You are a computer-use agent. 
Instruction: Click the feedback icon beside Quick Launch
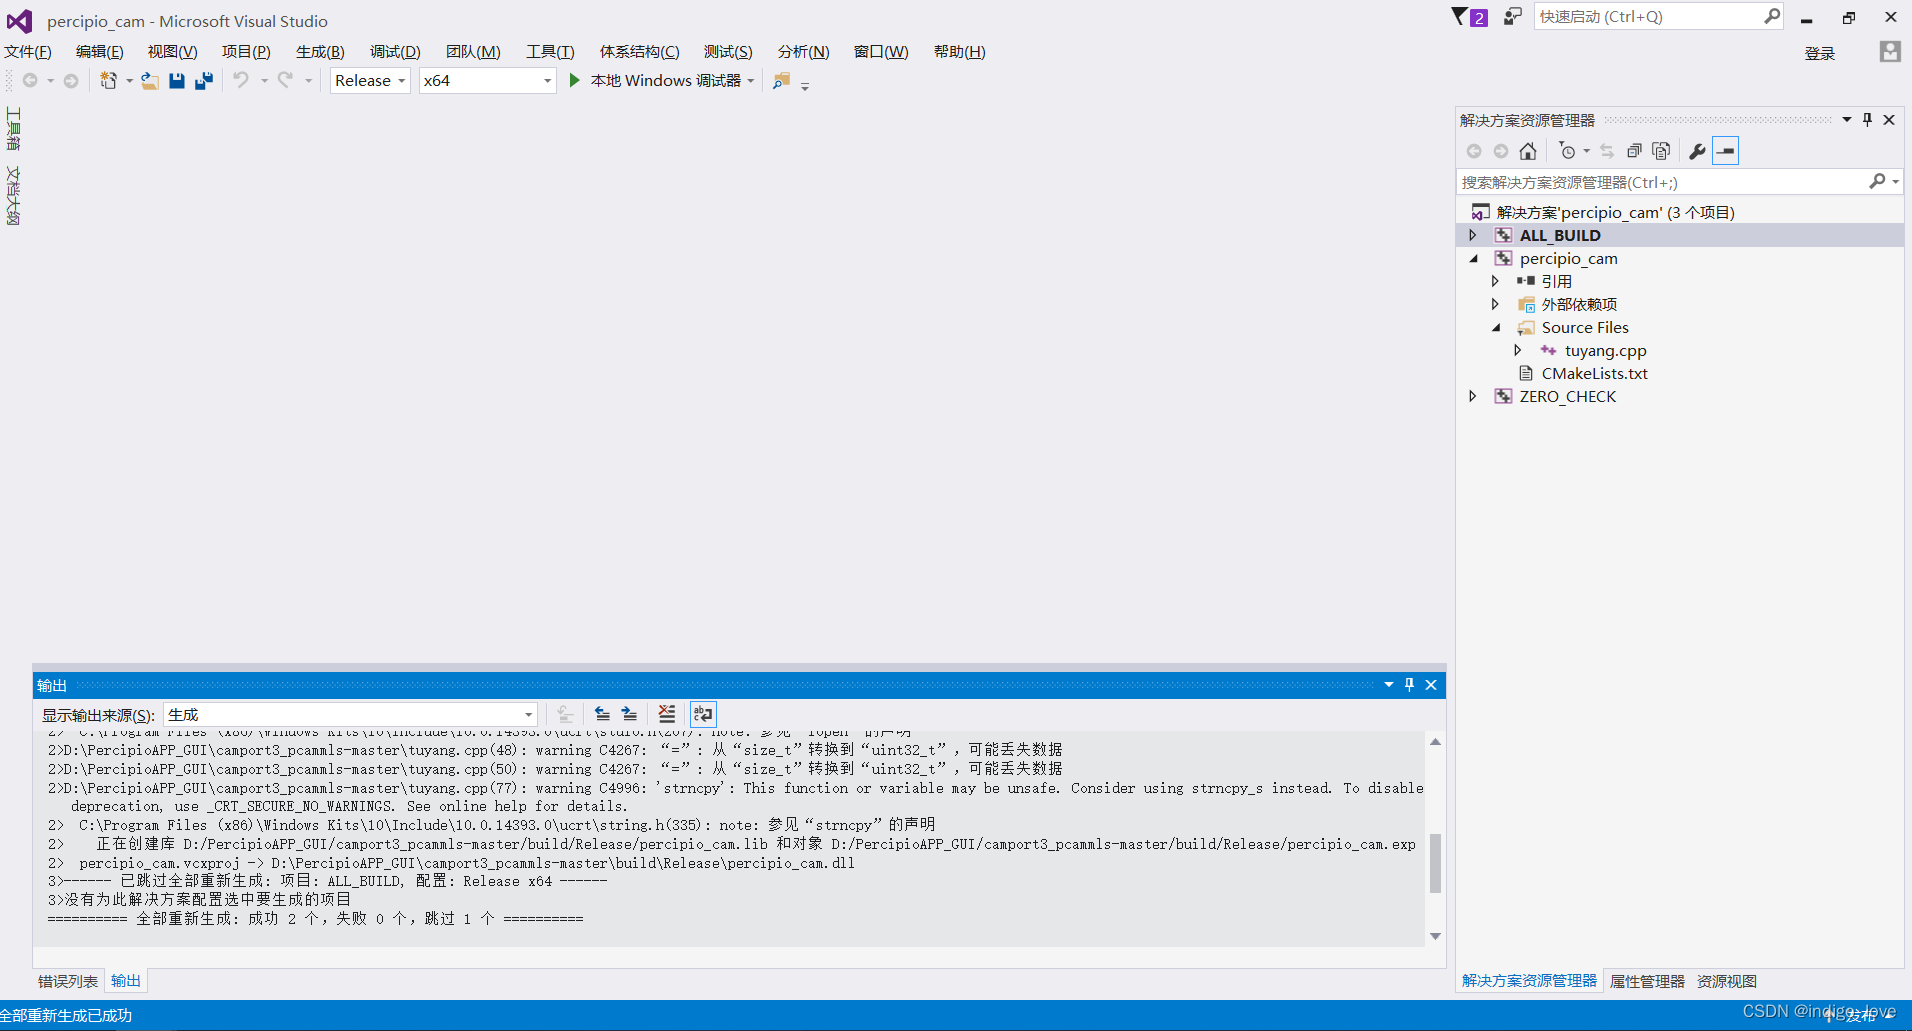pyautogui.click(x=1512, y=16)
